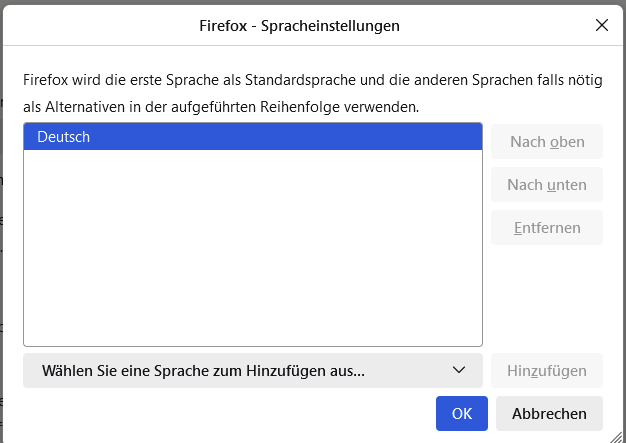Confirm the dialog with OK
The width and height of the screenshot is (626, 443).
point(461,413)
